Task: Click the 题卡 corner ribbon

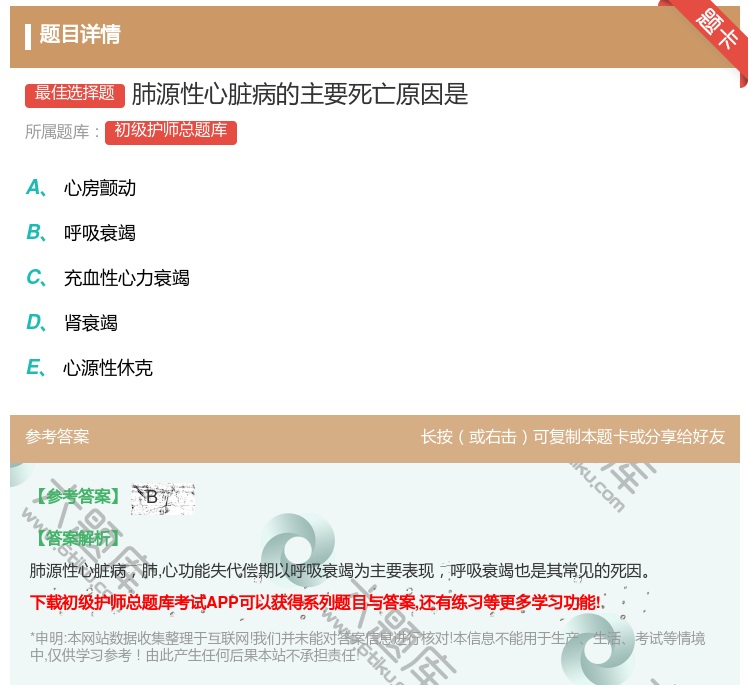Action: [709, 36]
